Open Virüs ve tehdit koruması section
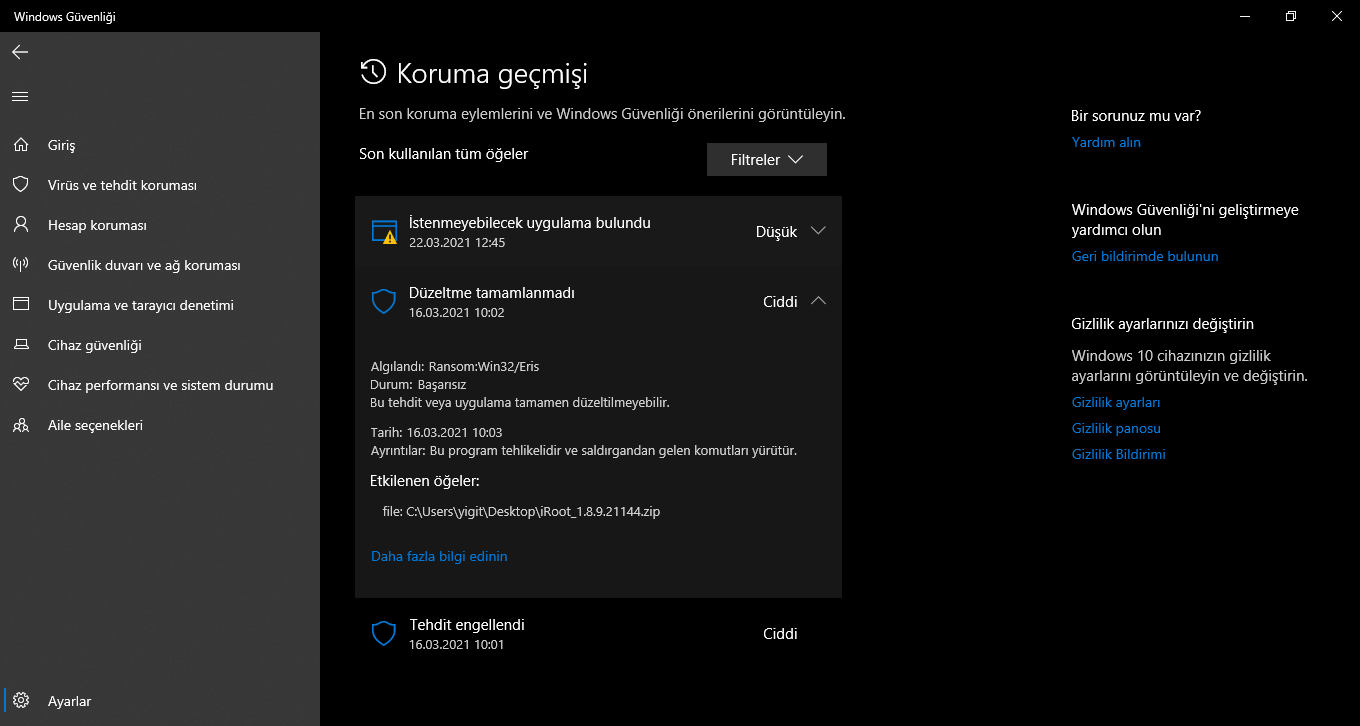The image size is (1360, 726). (x=160, y=185)
